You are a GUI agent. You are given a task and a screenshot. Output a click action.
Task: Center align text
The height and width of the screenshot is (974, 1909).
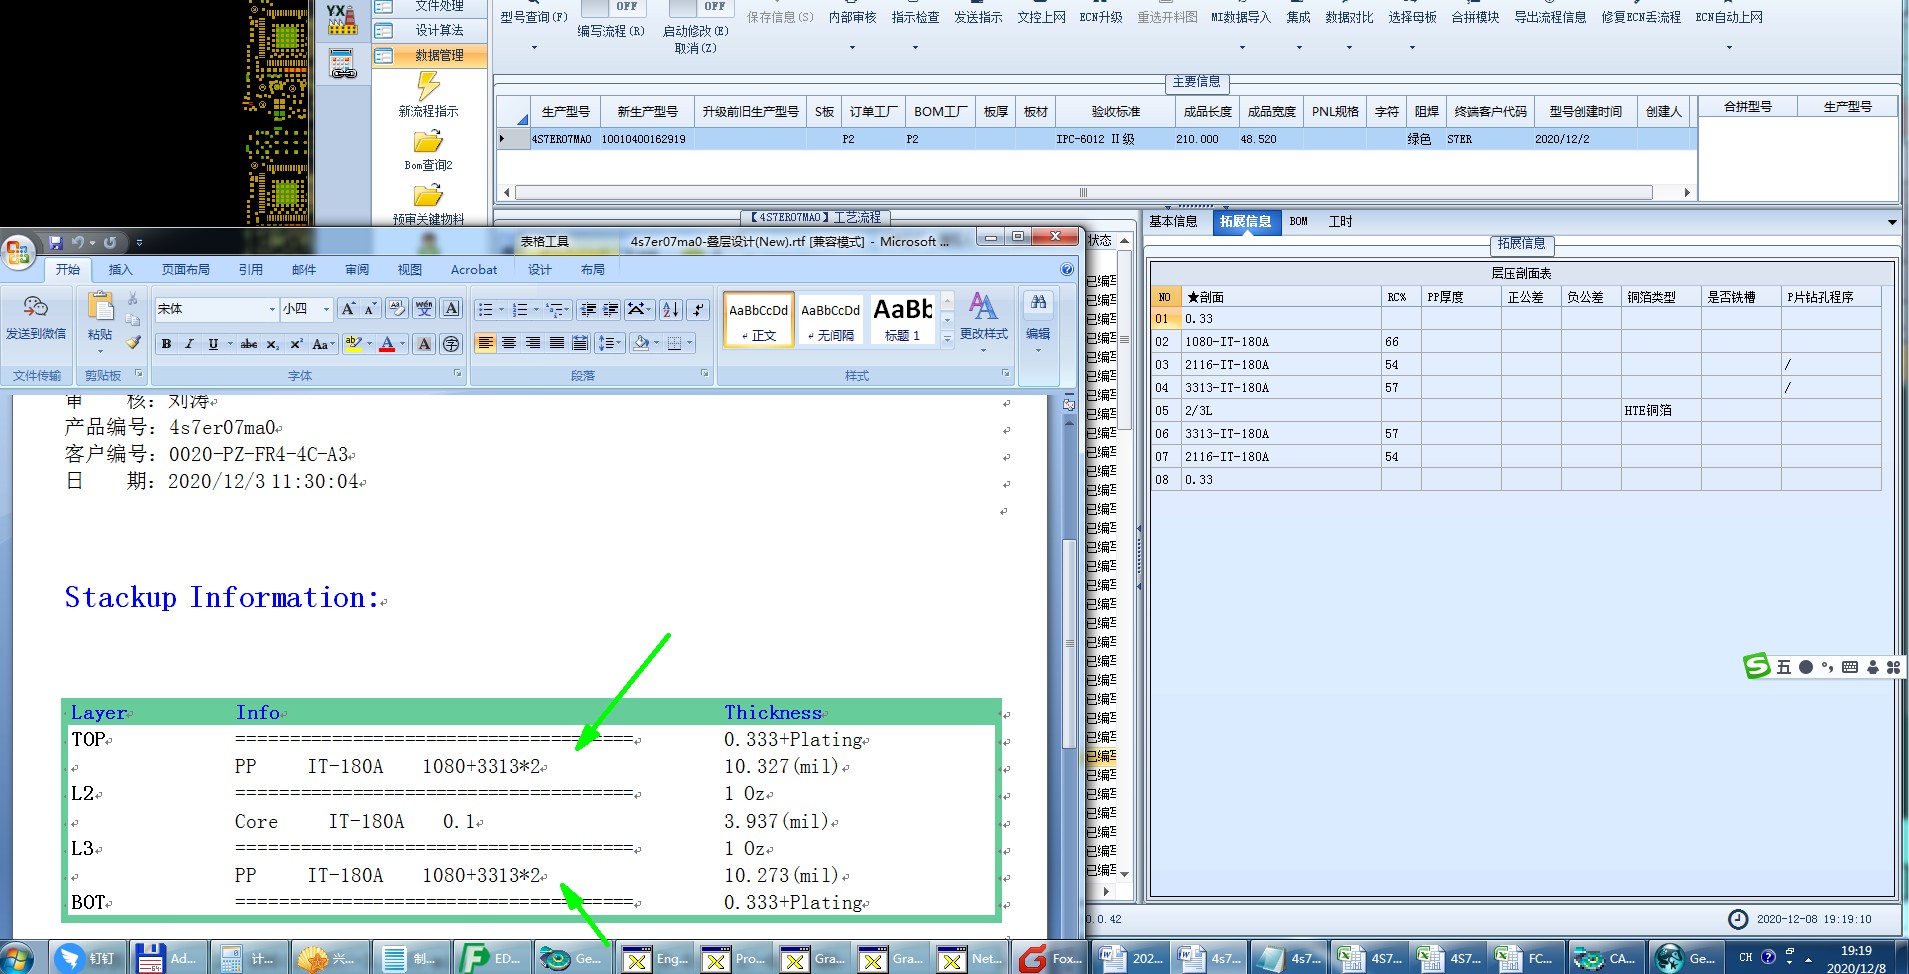509,343
